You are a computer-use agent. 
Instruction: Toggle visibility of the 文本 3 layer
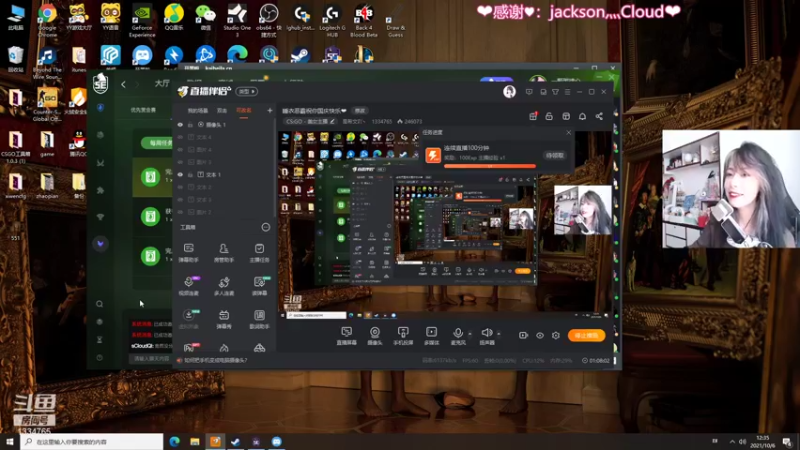click(x=180, y=199)
